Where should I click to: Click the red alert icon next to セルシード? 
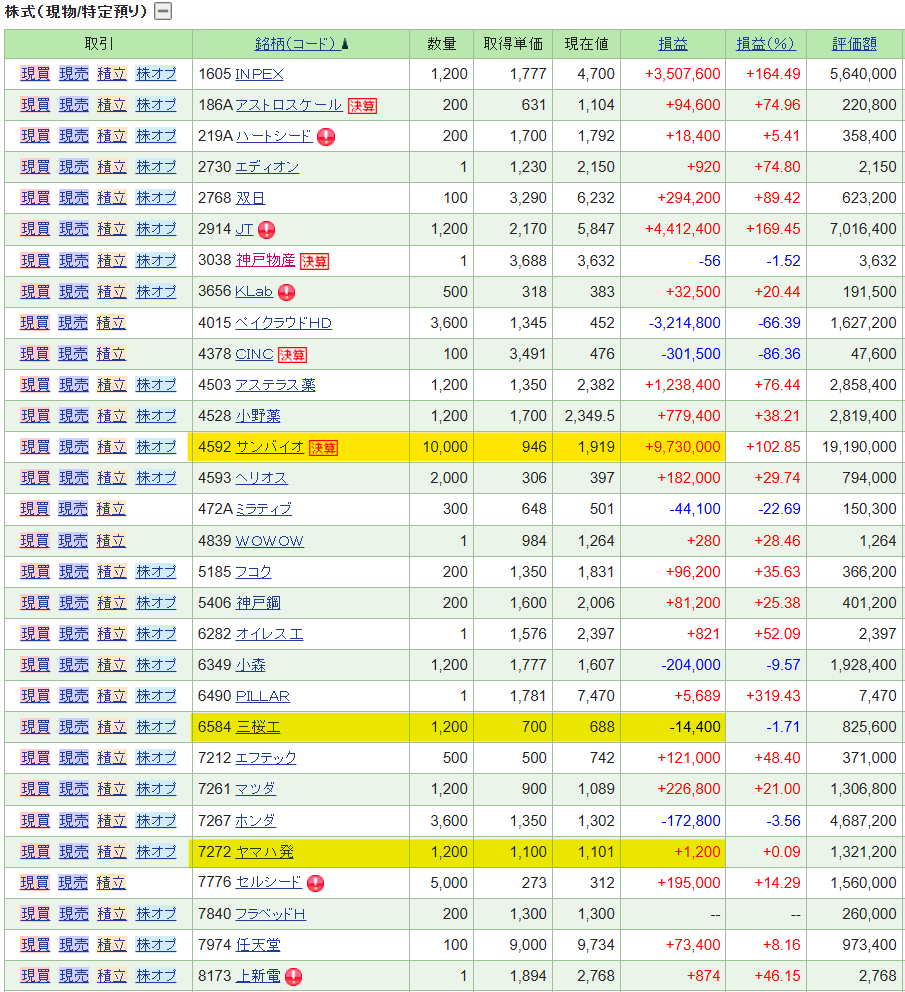click(315, 883)
